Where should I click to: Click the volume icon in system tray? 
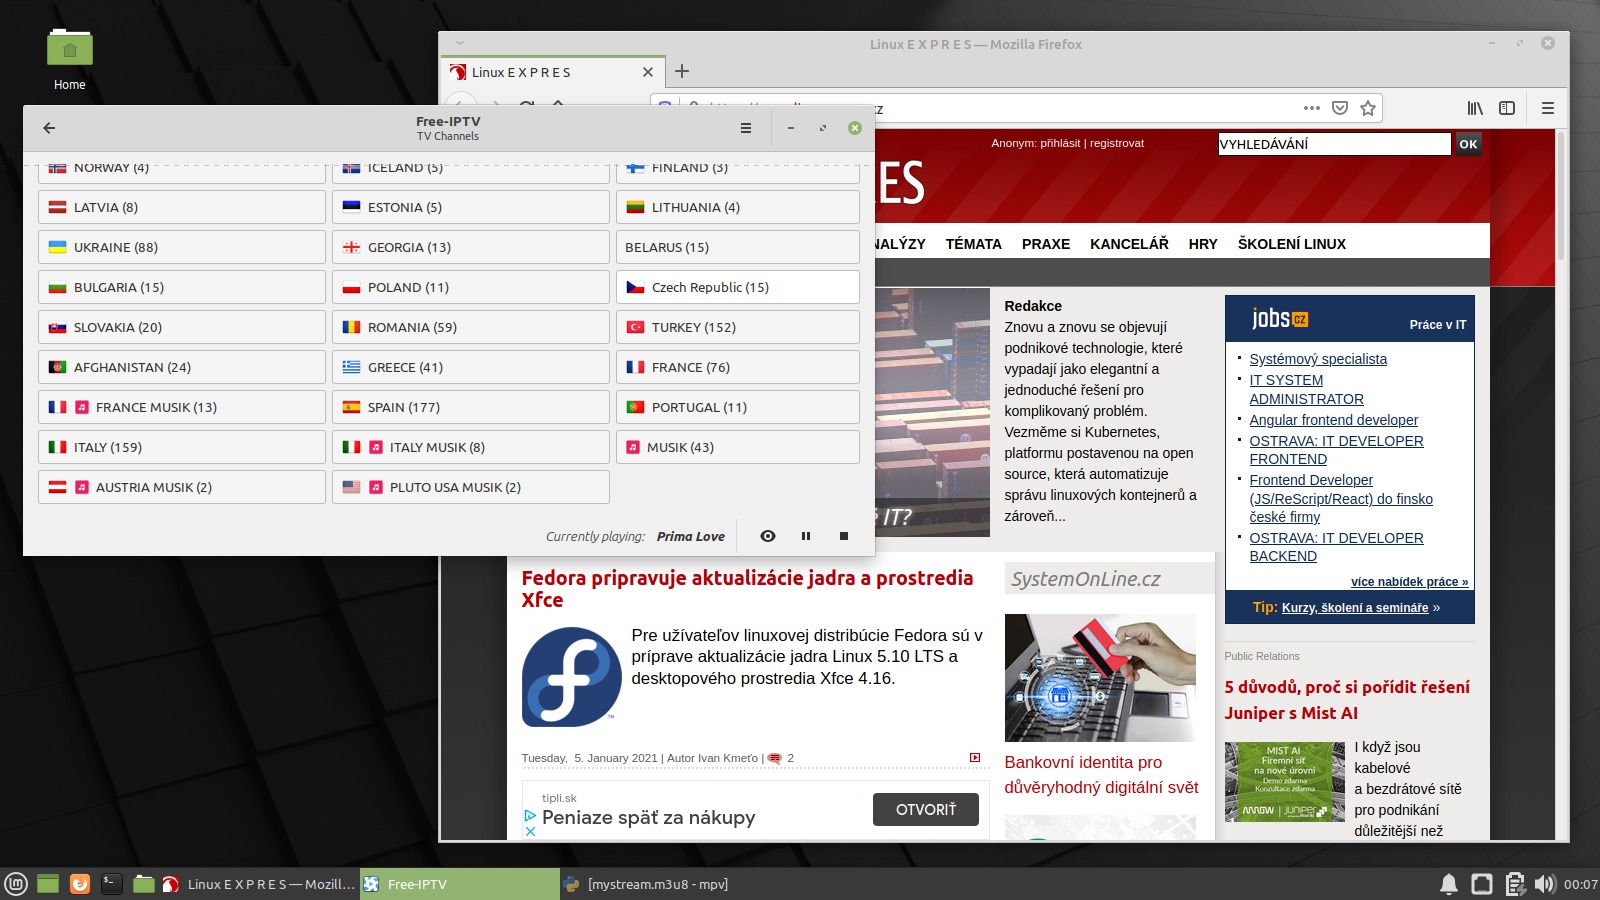click(1545, 884)
